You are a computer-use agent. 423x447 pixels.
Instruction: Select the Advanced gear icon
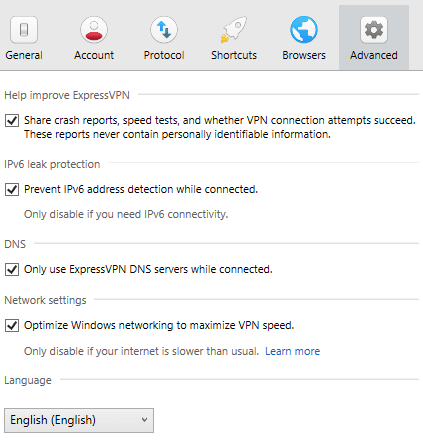(x=374, y=30)
